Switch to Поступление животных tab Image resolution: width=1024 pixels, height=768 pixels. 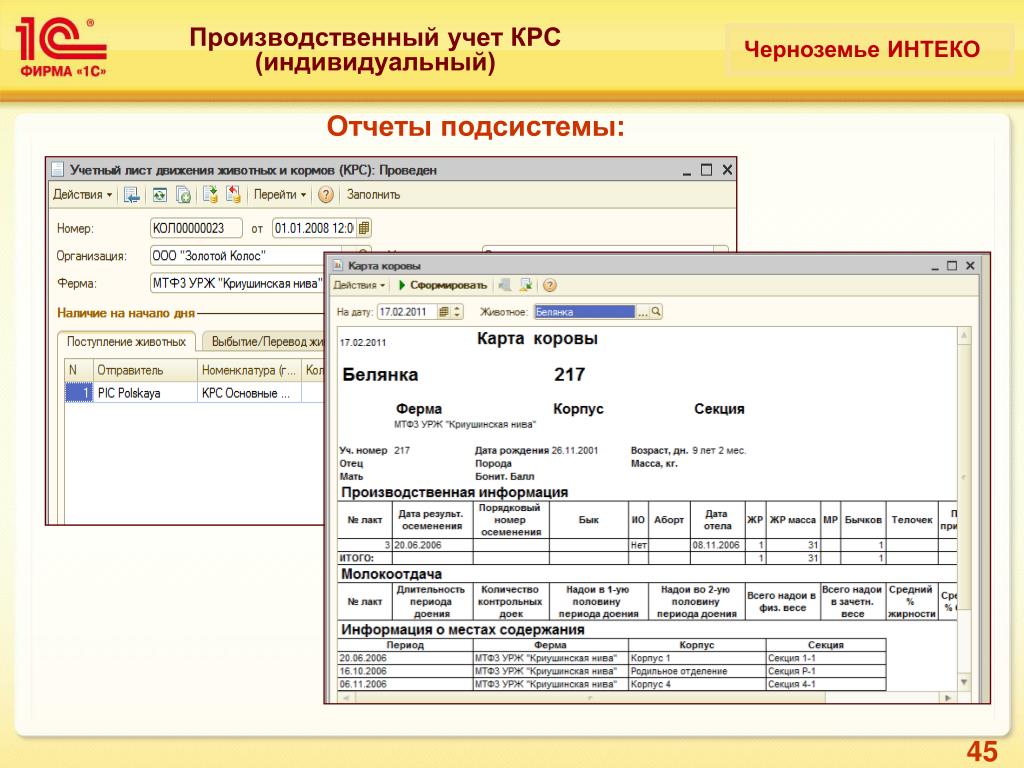pyautogui.click(x=126, y=342)
